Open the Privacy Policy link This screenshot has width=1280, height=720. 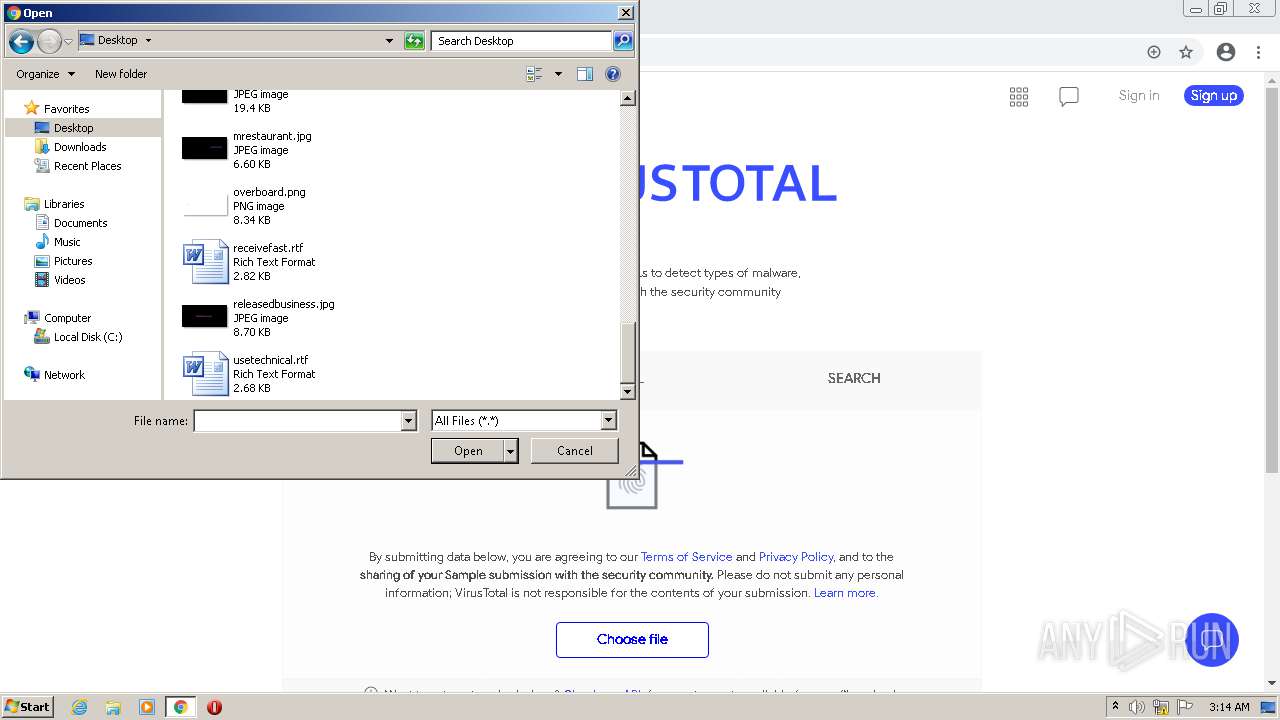[796, 557]
